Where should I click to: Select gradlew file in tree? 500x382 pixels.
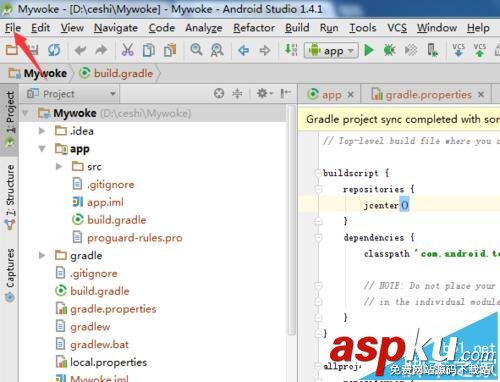83,327
